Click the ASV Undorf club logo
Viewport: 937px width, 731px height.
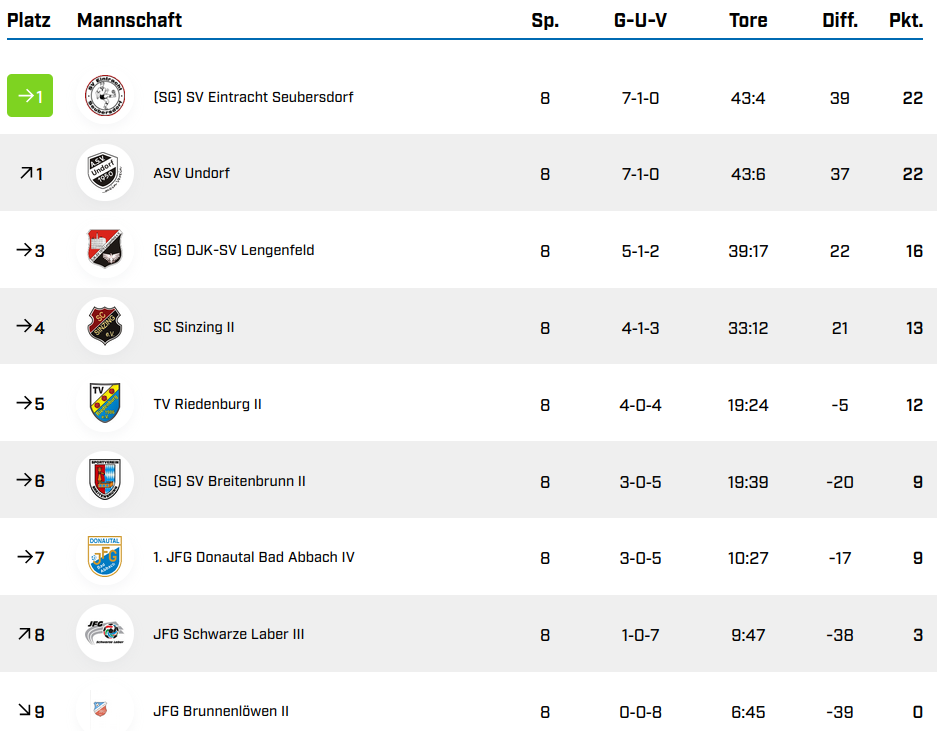pyautogui.click(x=104, y=173)
